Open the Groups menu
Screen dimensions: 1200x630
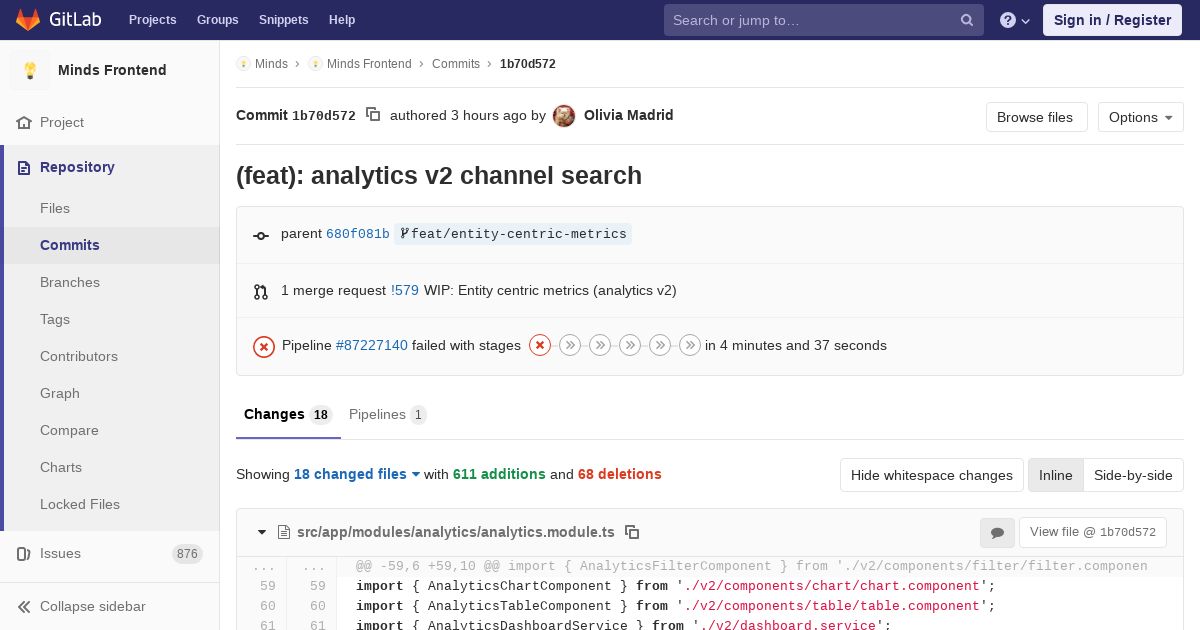click(218, 20)
